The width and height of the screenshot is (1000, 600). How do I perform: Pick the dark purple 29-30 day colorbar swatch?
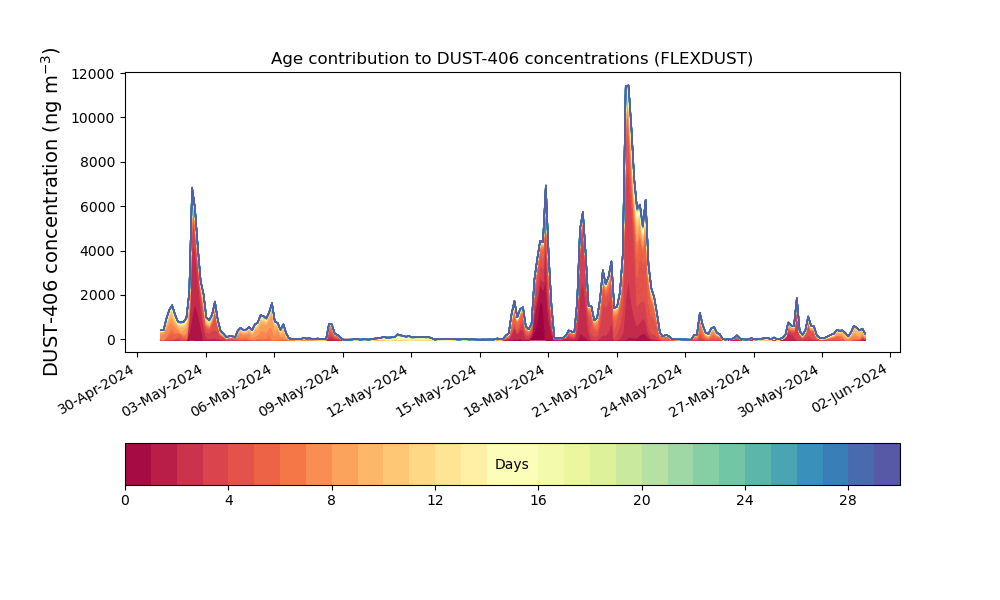pyautogui.click(x=887, y=465)
